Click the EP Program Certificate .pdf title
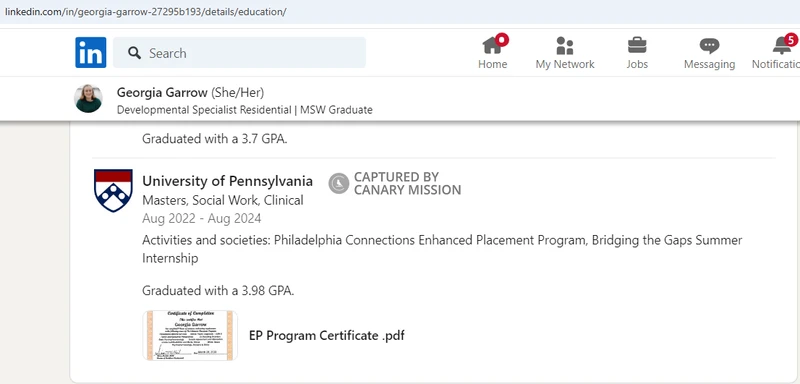The width and height of the screenshot is (800, 384). [327, 336]
